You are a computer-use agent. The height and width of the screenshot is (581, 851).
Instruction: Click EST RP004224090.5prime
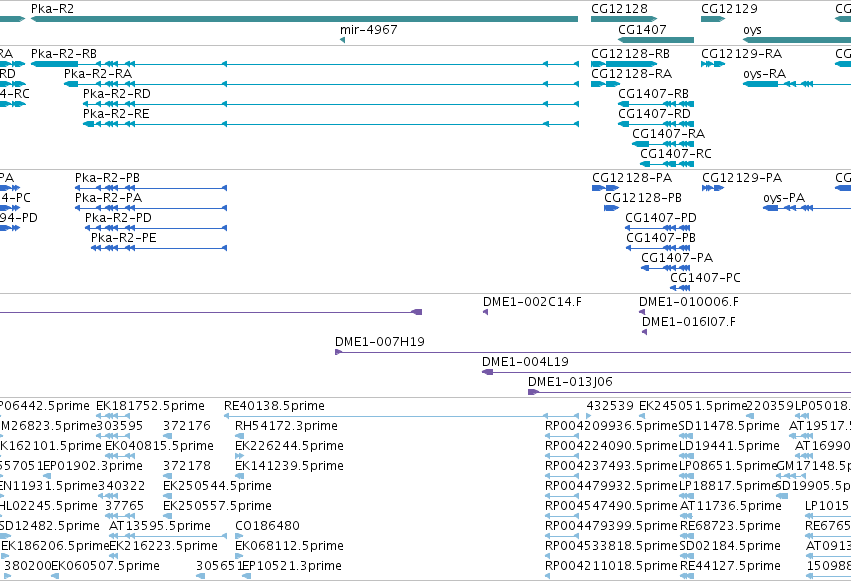pos(562,456)
